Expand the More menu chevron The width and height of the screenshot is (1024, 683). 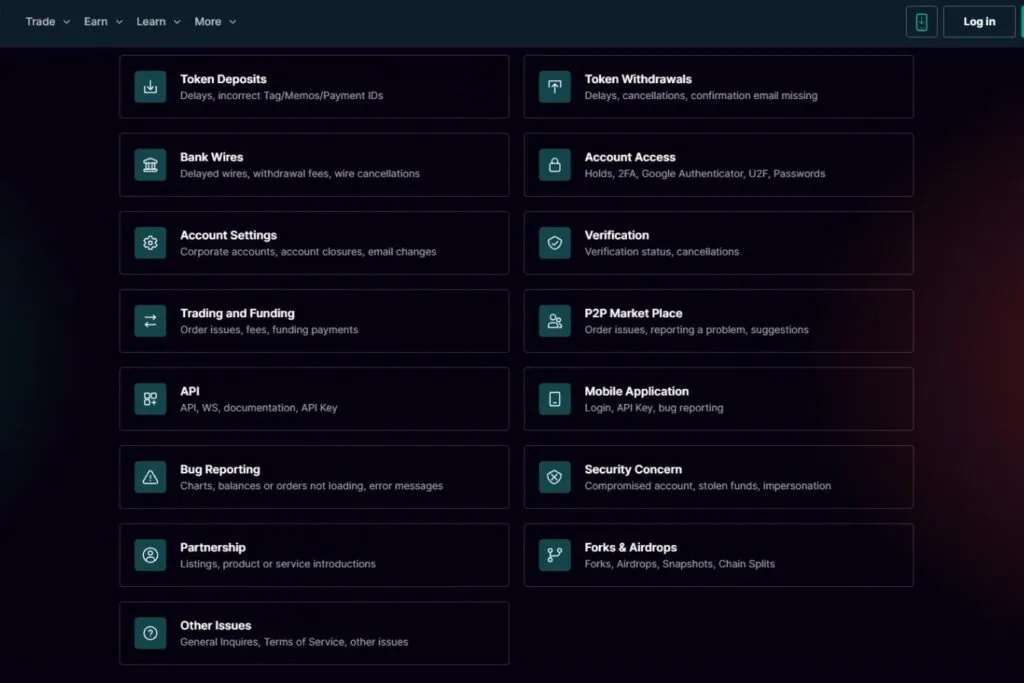[232, 22]
